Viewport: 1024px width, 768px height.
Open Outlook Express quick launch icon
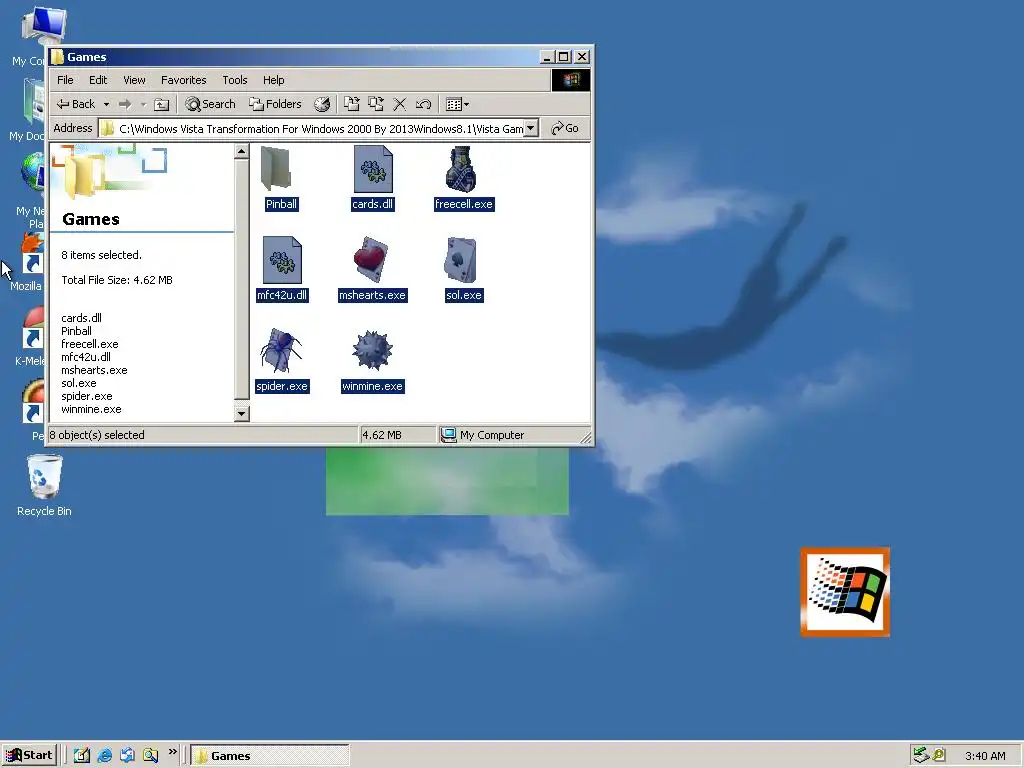coord(127,756)
